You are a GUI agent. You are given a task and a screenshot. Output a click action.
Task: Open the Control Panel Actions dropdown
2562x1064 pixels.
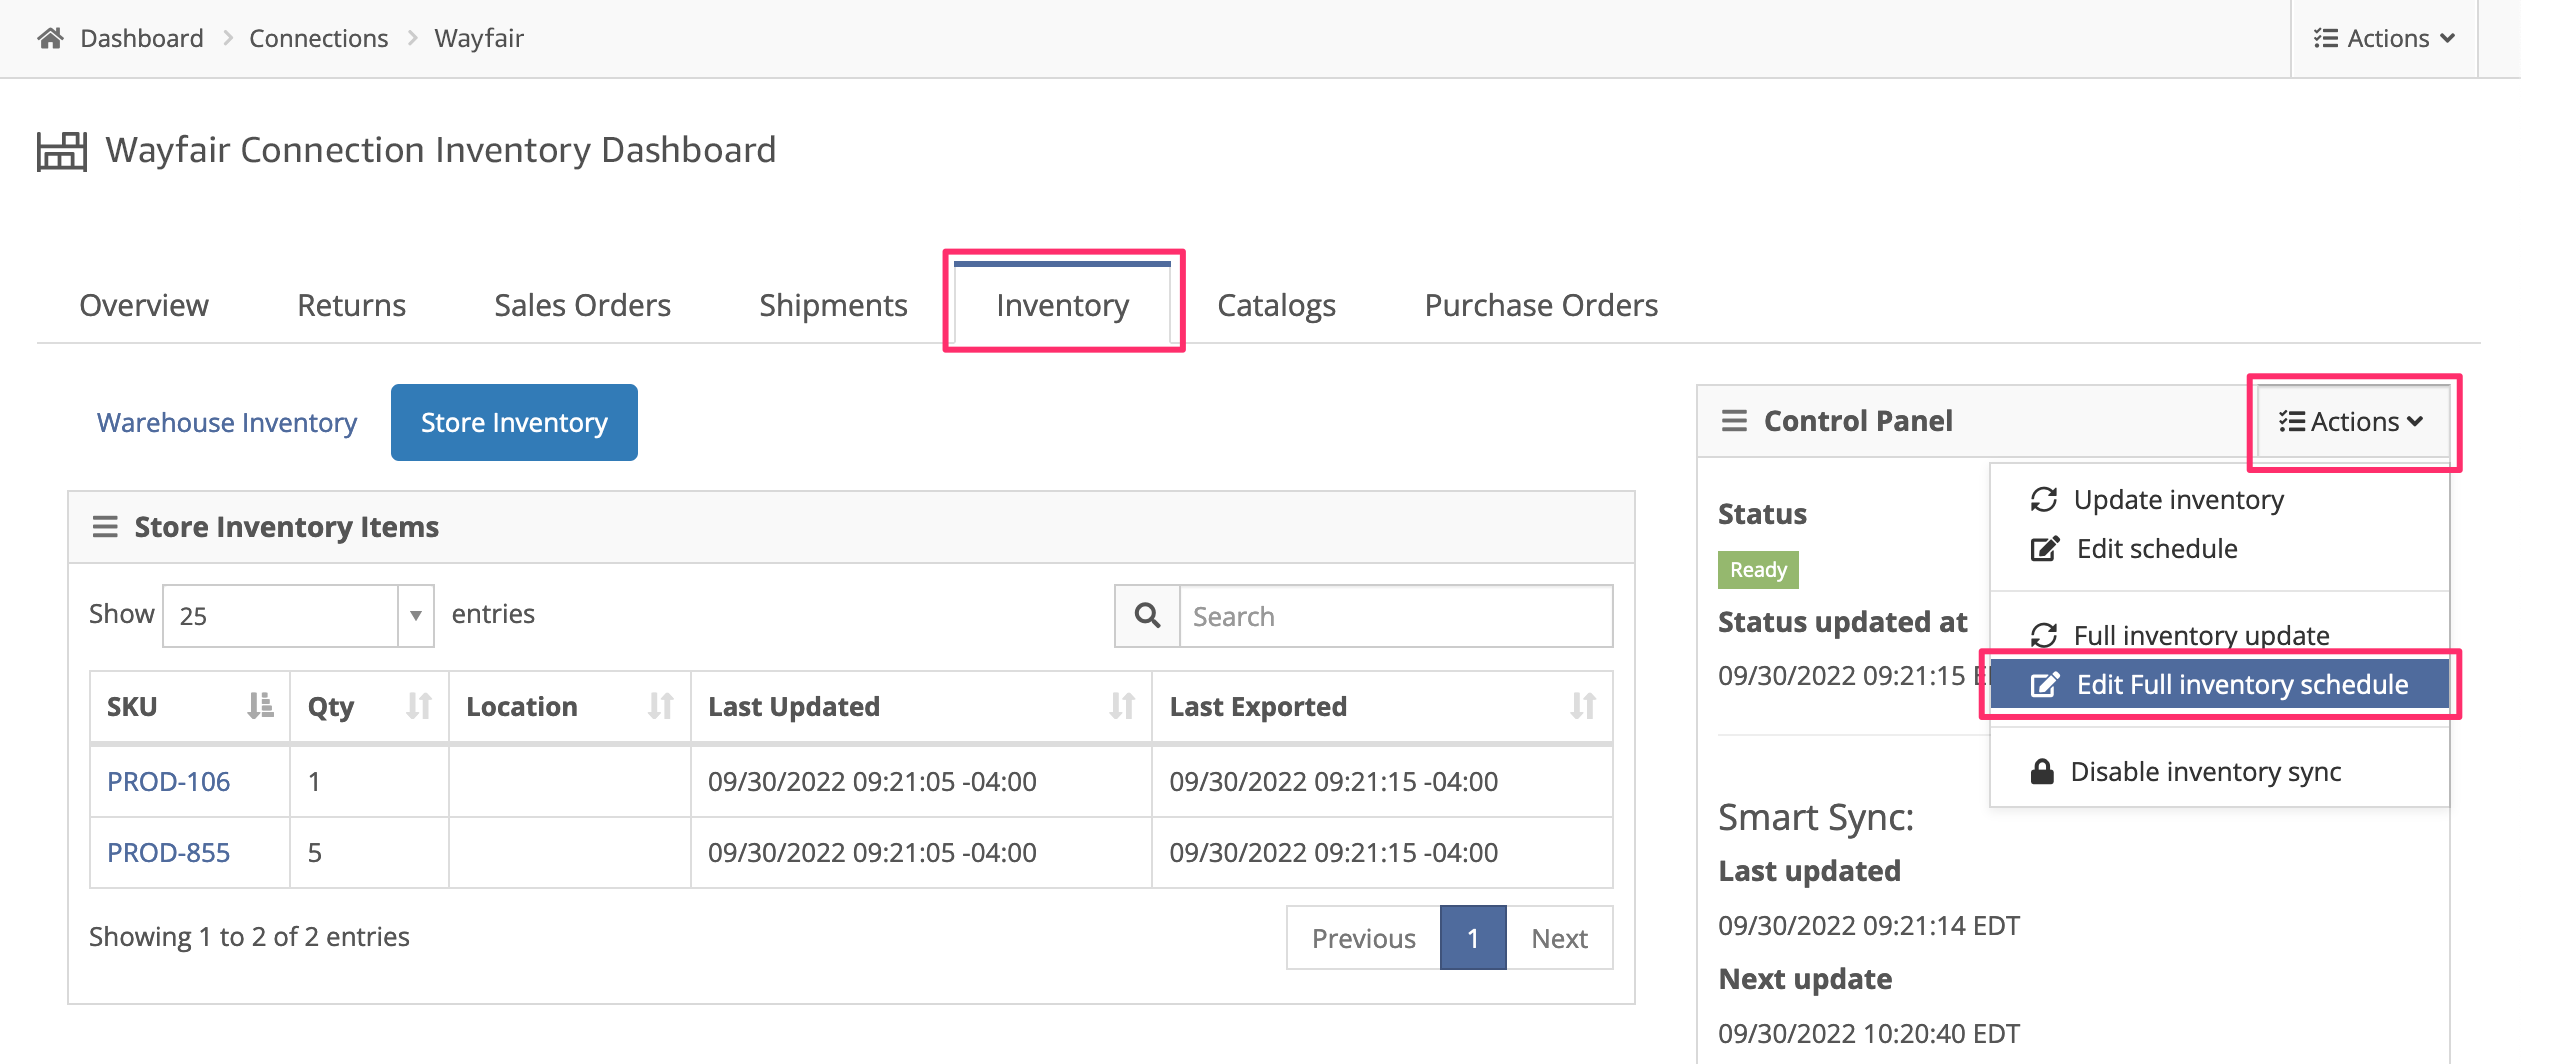click(x=2351, y=422)
